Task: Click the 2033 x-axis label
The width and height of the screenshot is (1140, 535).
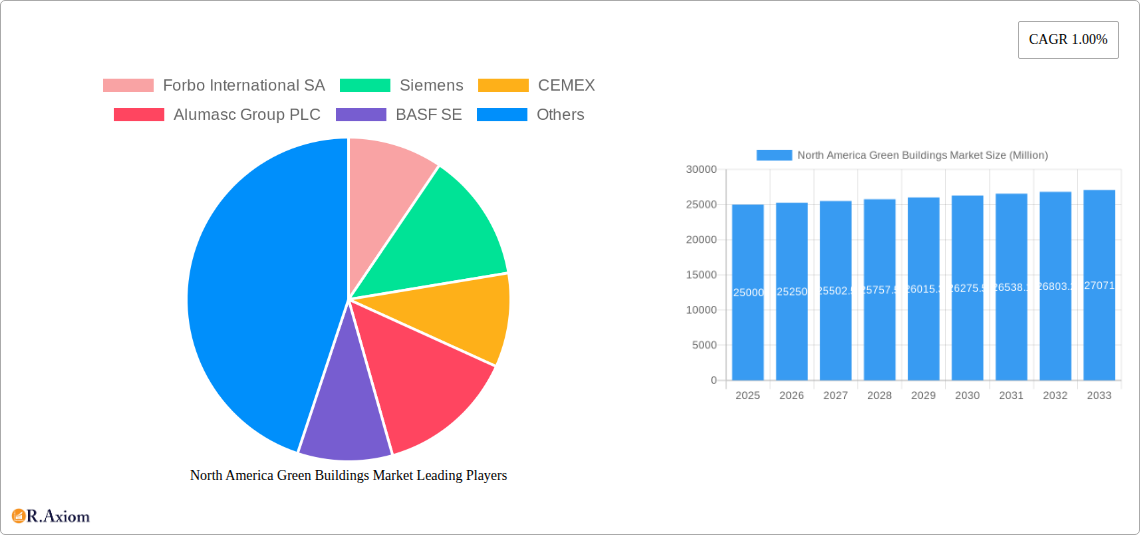Action: (1099, 395)
